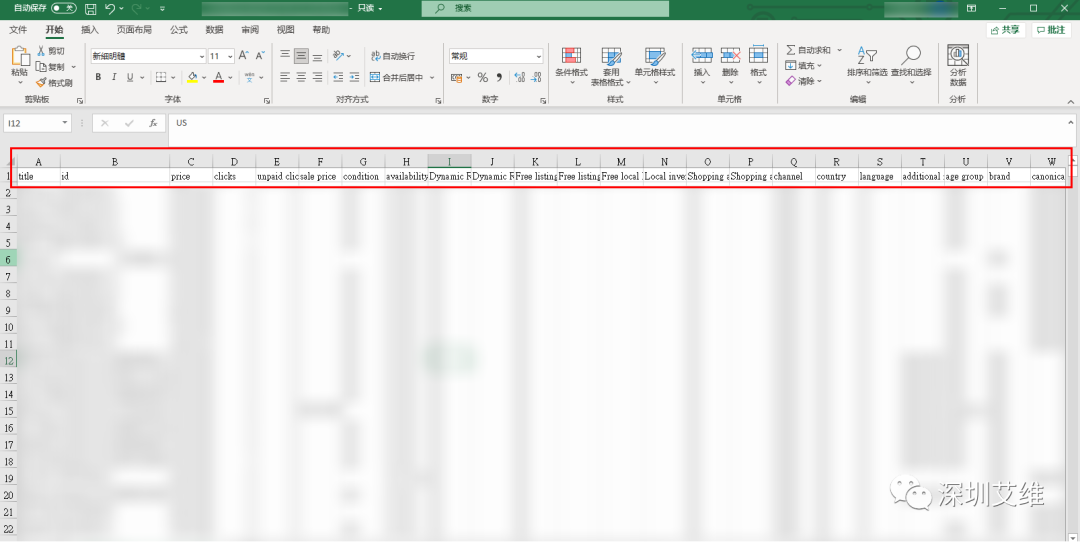Open the number format (常规) dropdown
This screenshot has height=542, width=1080.
click(x=539, y=56)
